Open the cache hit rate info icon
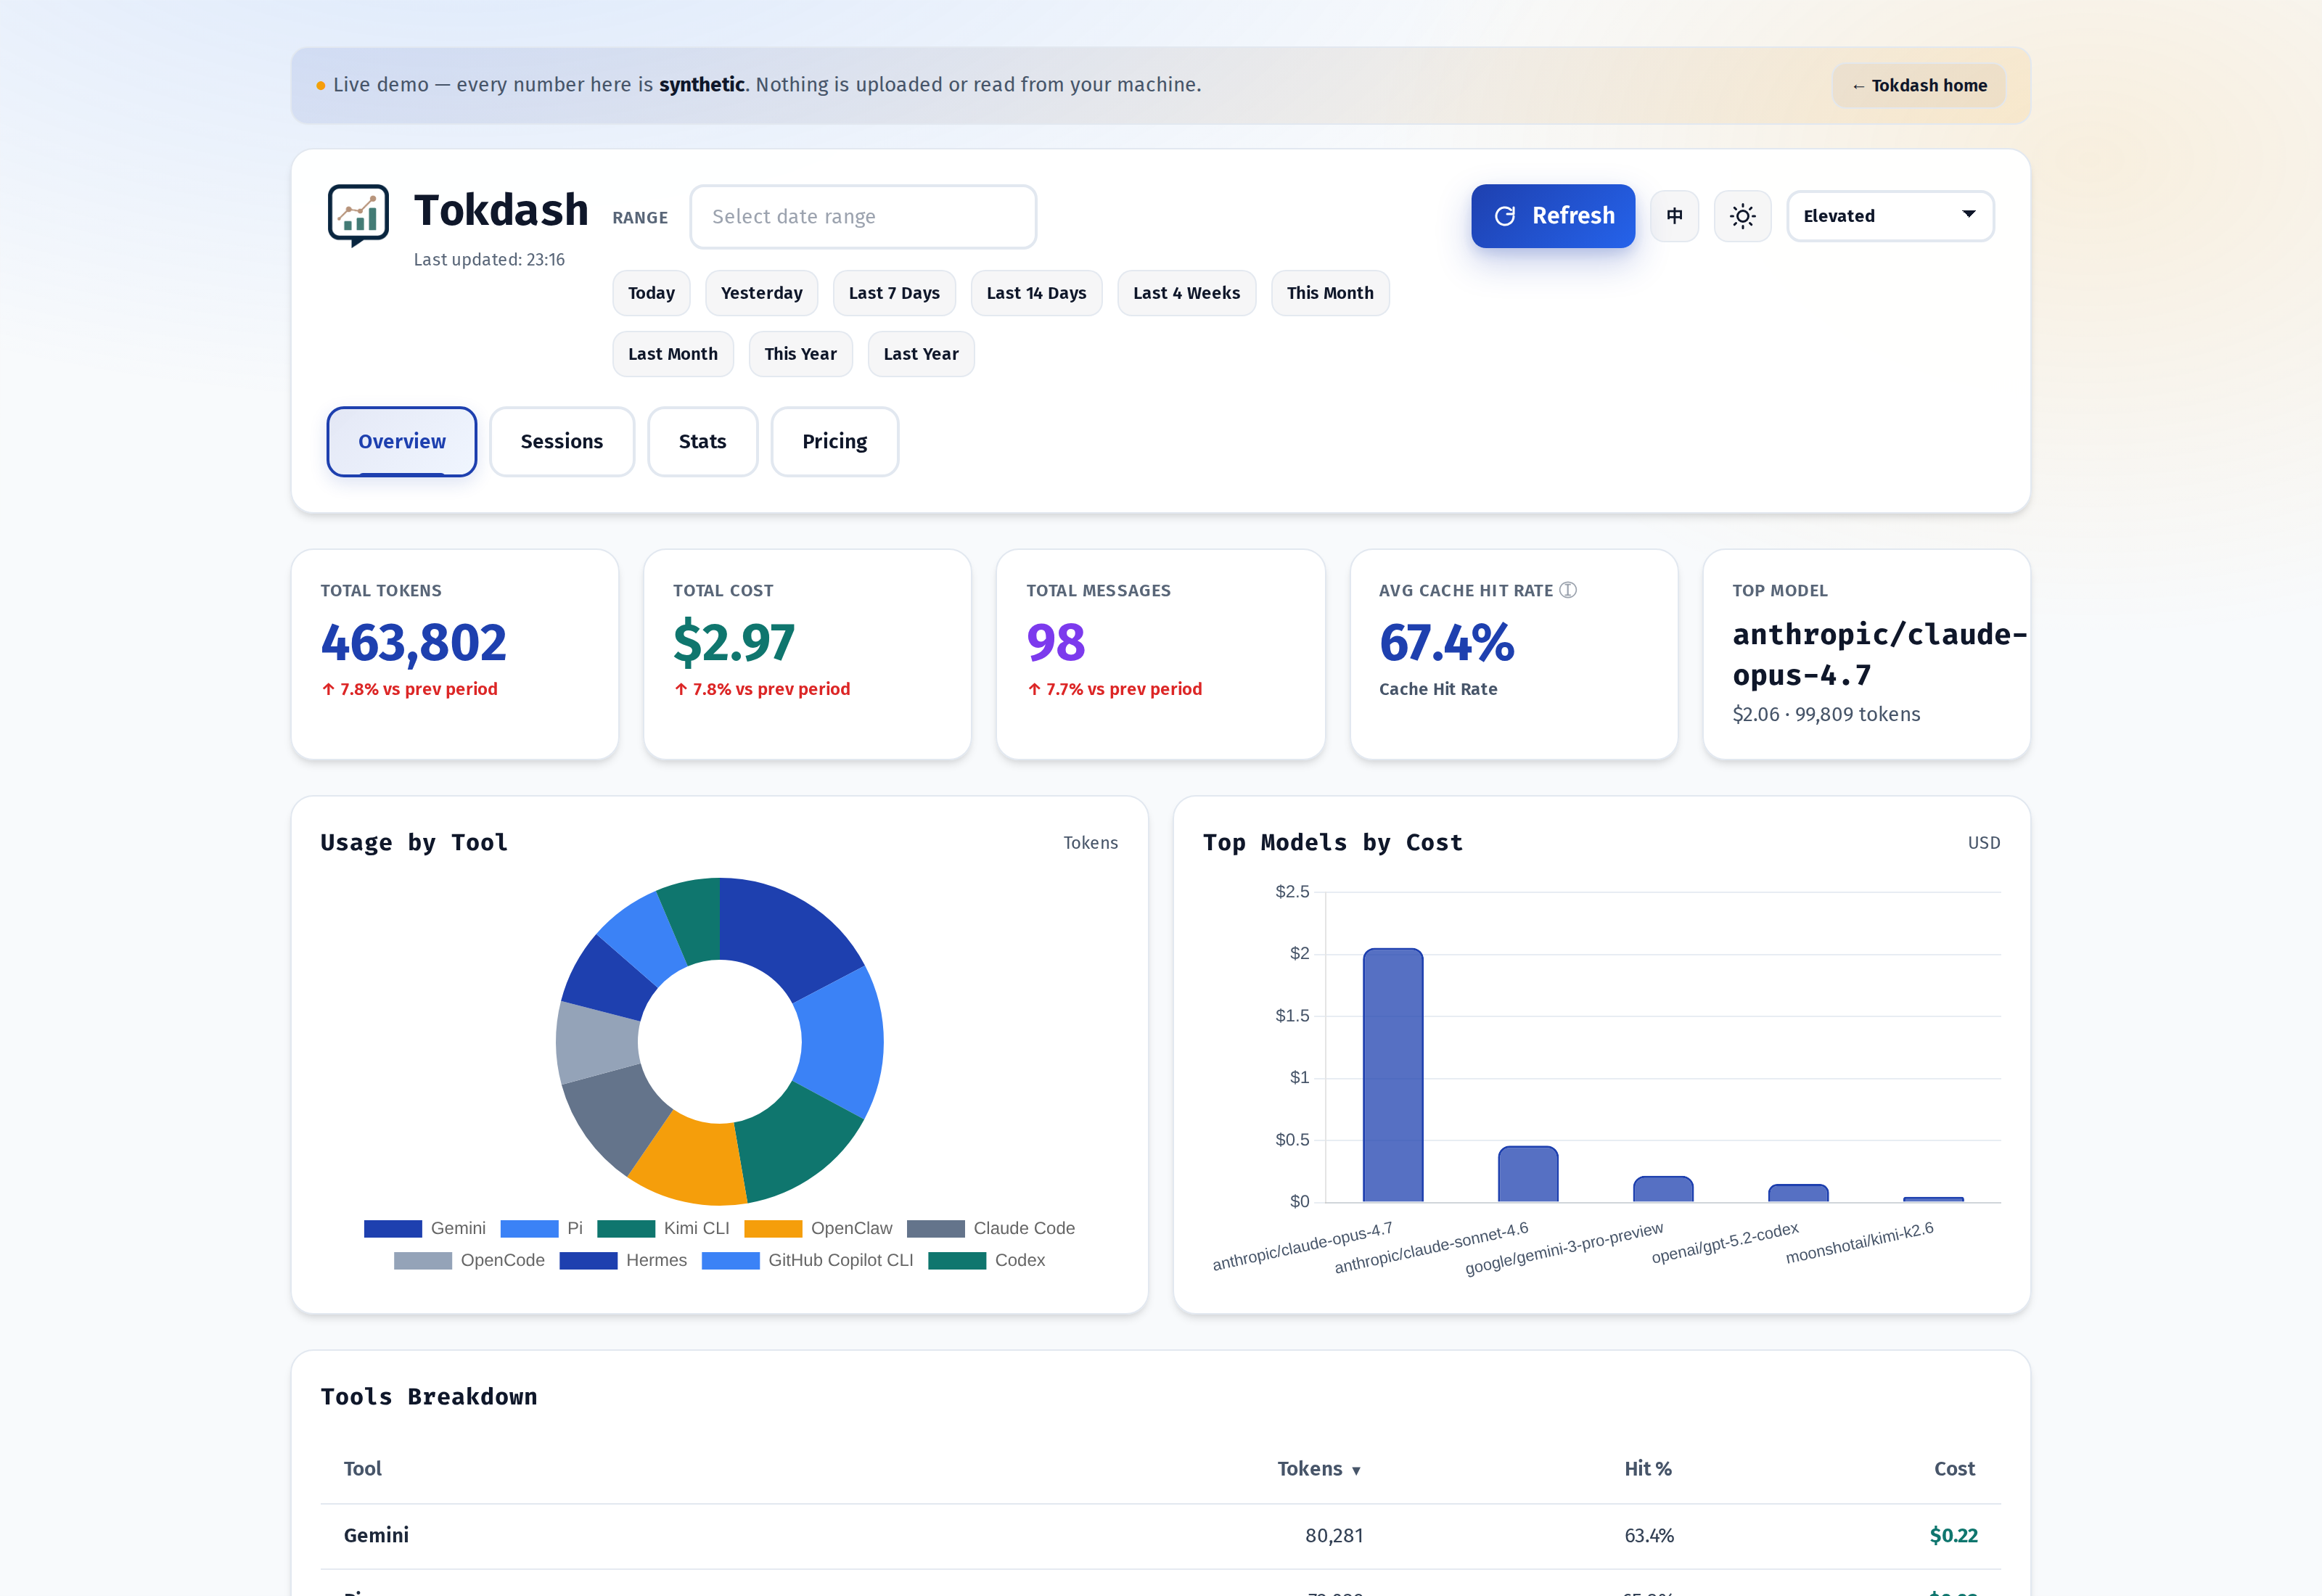The width and height of the screenshot is (2322, 1596). pos(1568,590)
